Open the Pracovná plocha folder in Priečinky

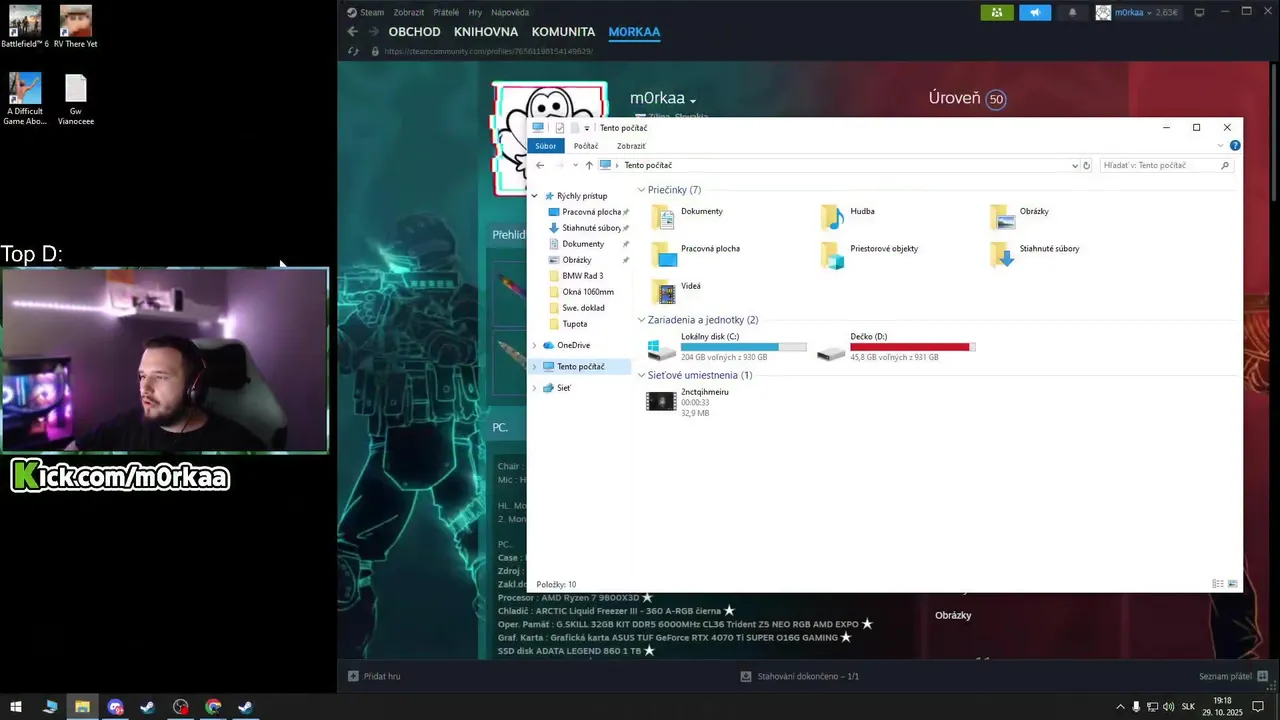pos(696,252)
